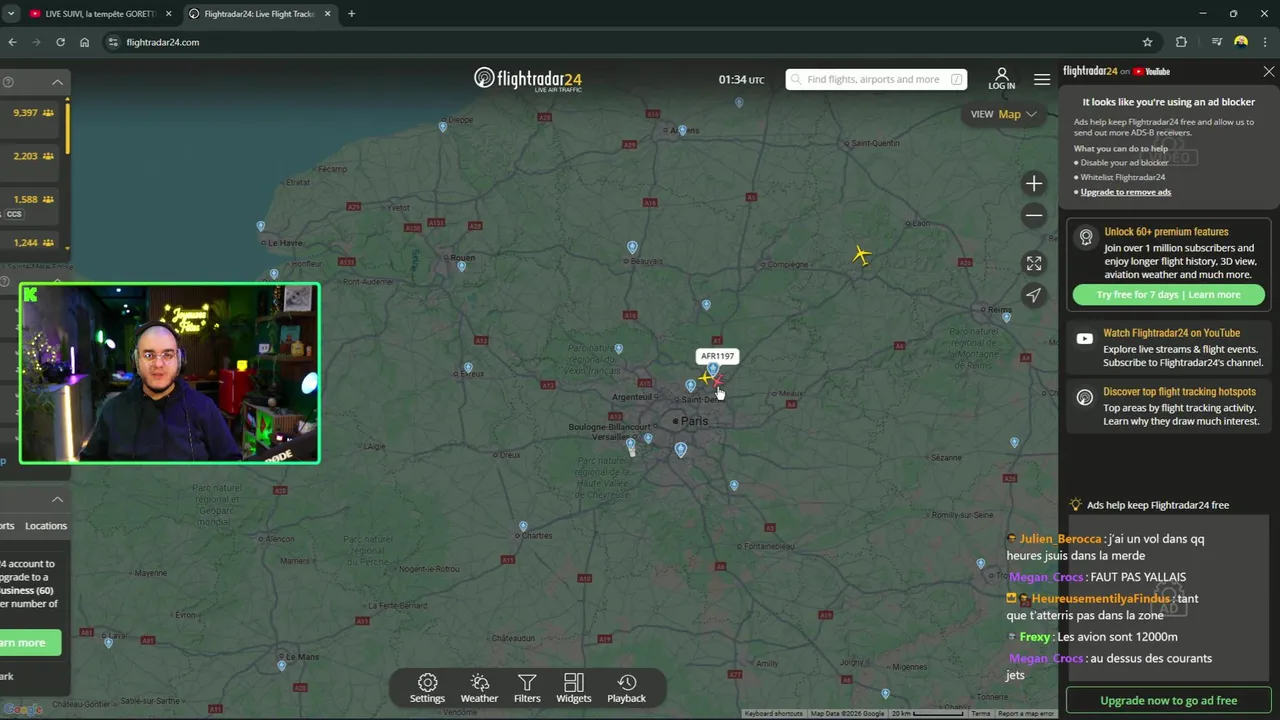Open the Widgets panel
The height and width of the screenshot is (720, 1280).
pyautogui.click(x=573, y=688)
